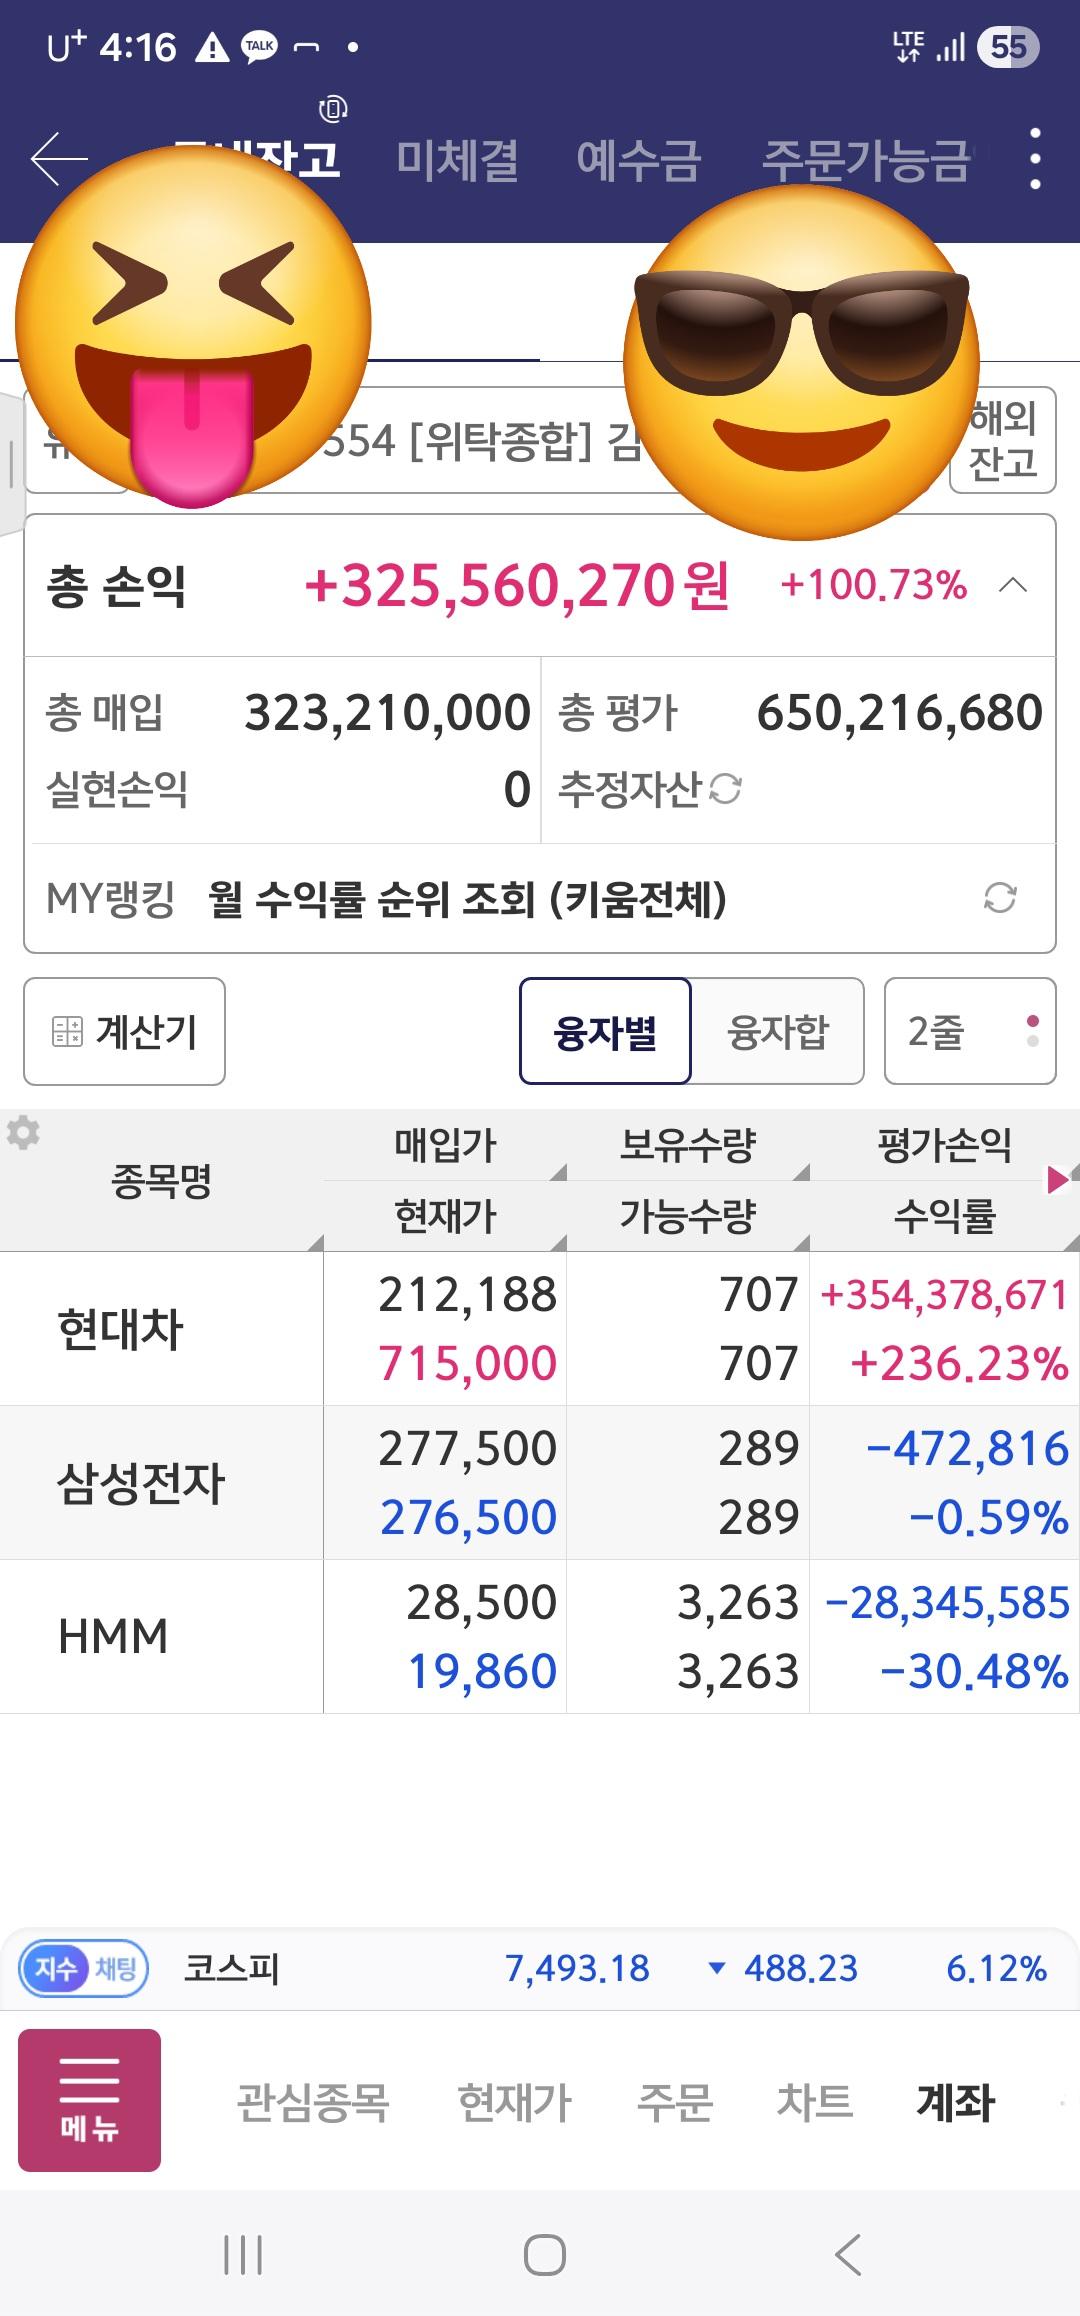The width and height of the screenshot is (1080, 2316).
Task: Open 차트 bottom tab
Action: [x=815, y=2102]
